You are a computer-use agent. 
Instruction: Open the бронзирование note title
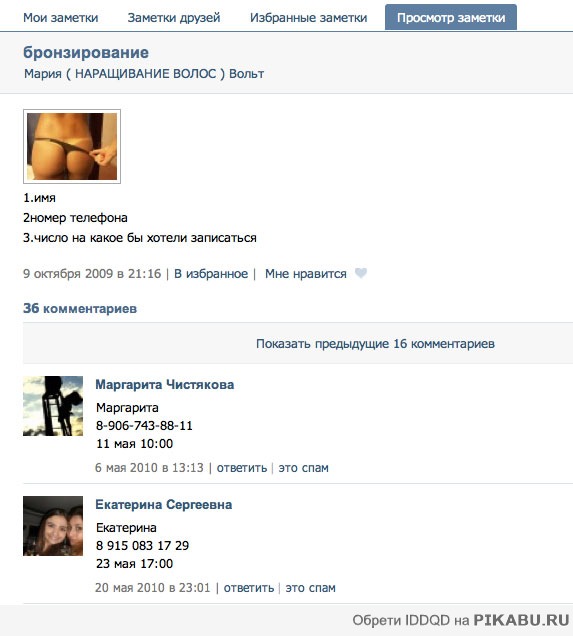point(86,52)
